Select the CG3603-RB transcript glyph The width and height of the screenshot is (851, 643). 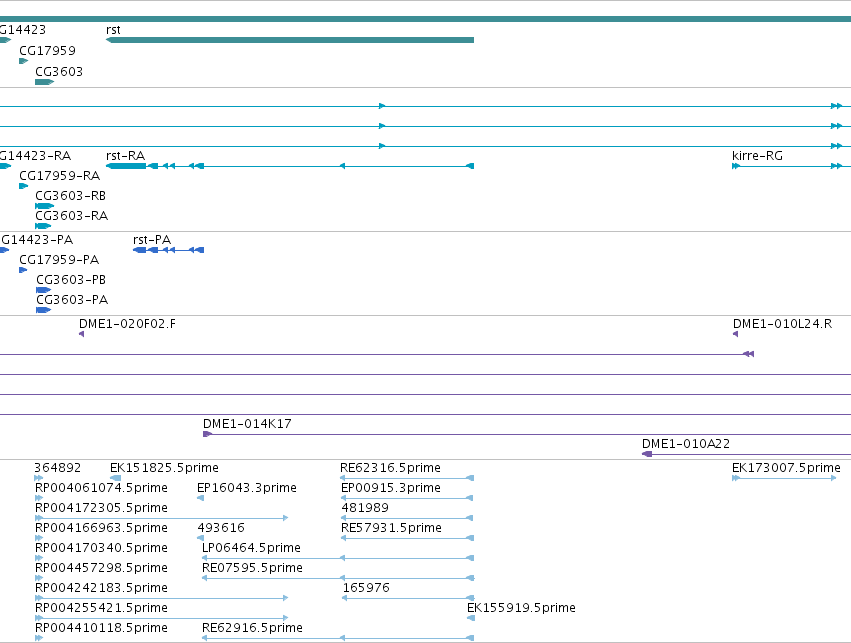click(45, 206)
